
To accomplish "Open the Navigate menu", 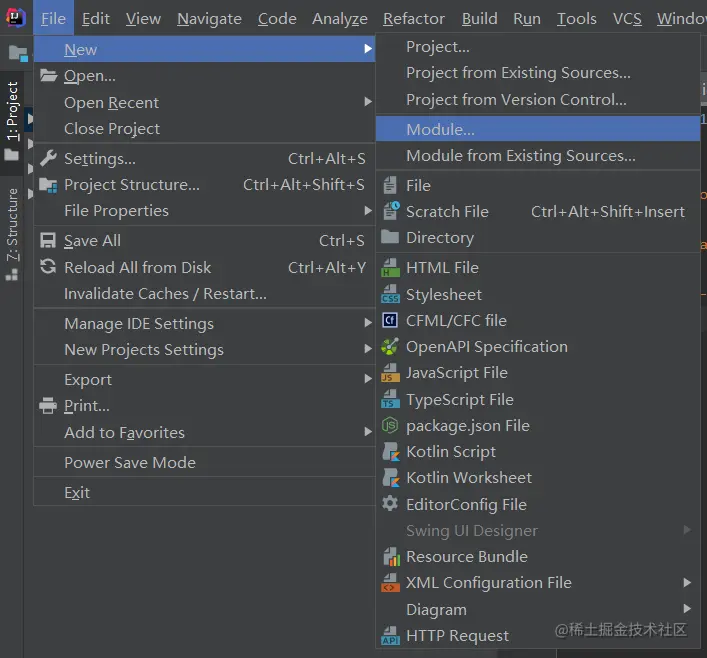I will point(209,18).
